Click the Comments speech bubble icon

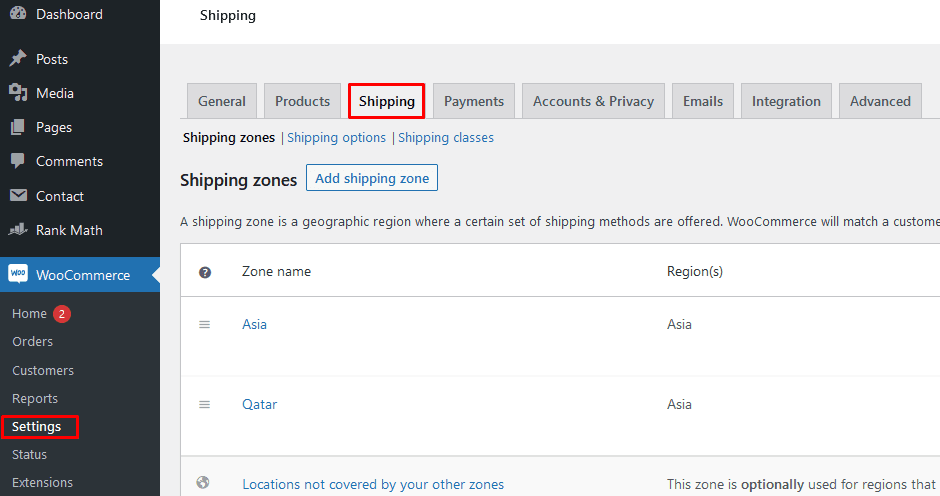[x=18, y=160]
